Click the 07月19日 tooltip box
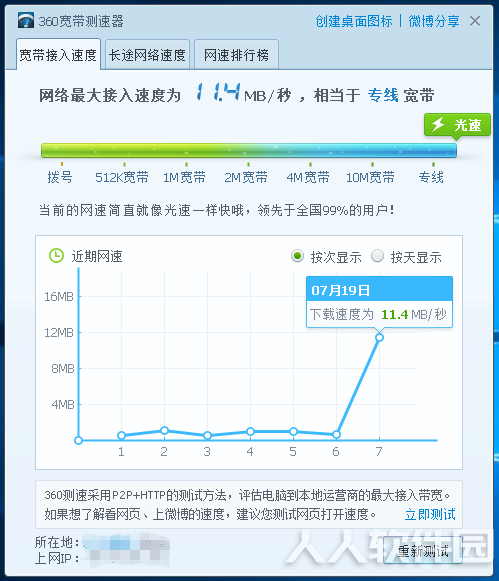499x581 pixels. (379, 302)
